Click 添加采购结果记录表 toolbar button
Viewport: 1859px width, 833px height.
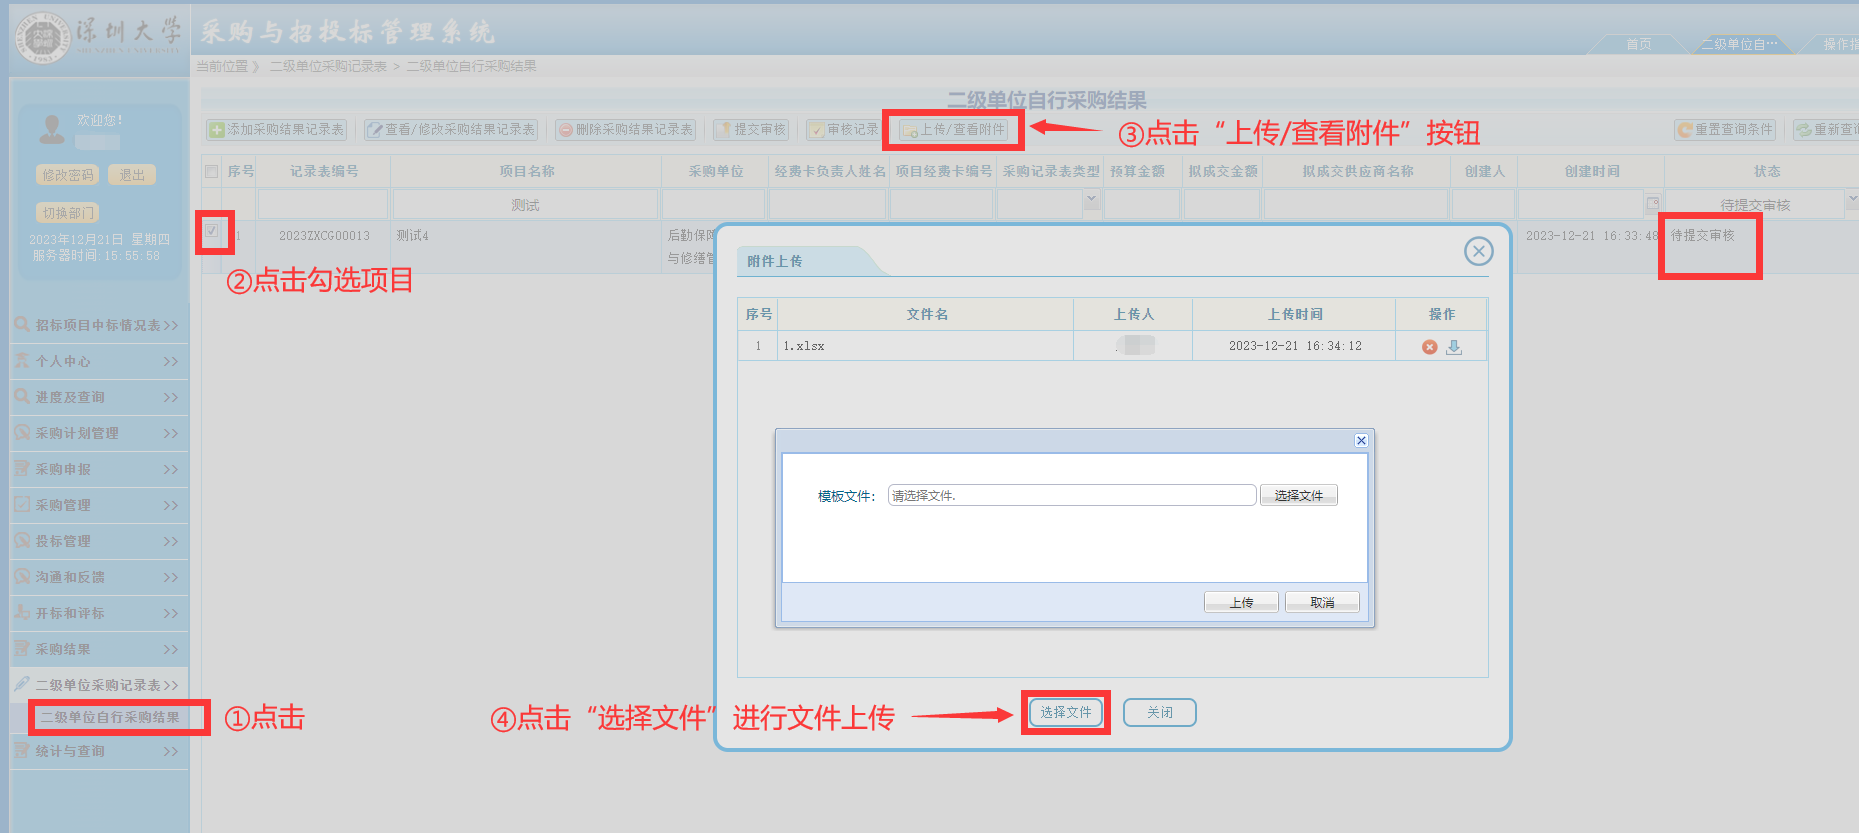coord(277,130)
